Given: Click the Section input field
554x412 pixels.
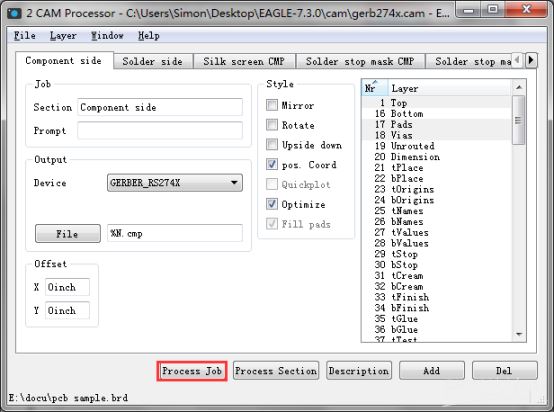Looking at the screenshot, I should tap(160, 107).
